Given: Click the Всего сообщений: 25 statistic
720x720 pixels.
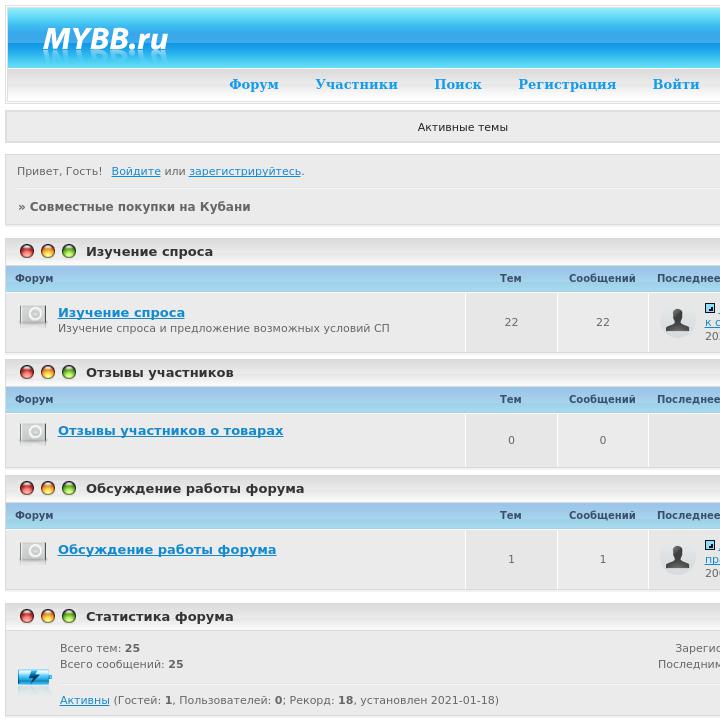Looking at the screenshot, I should click(x=121, y=664).
